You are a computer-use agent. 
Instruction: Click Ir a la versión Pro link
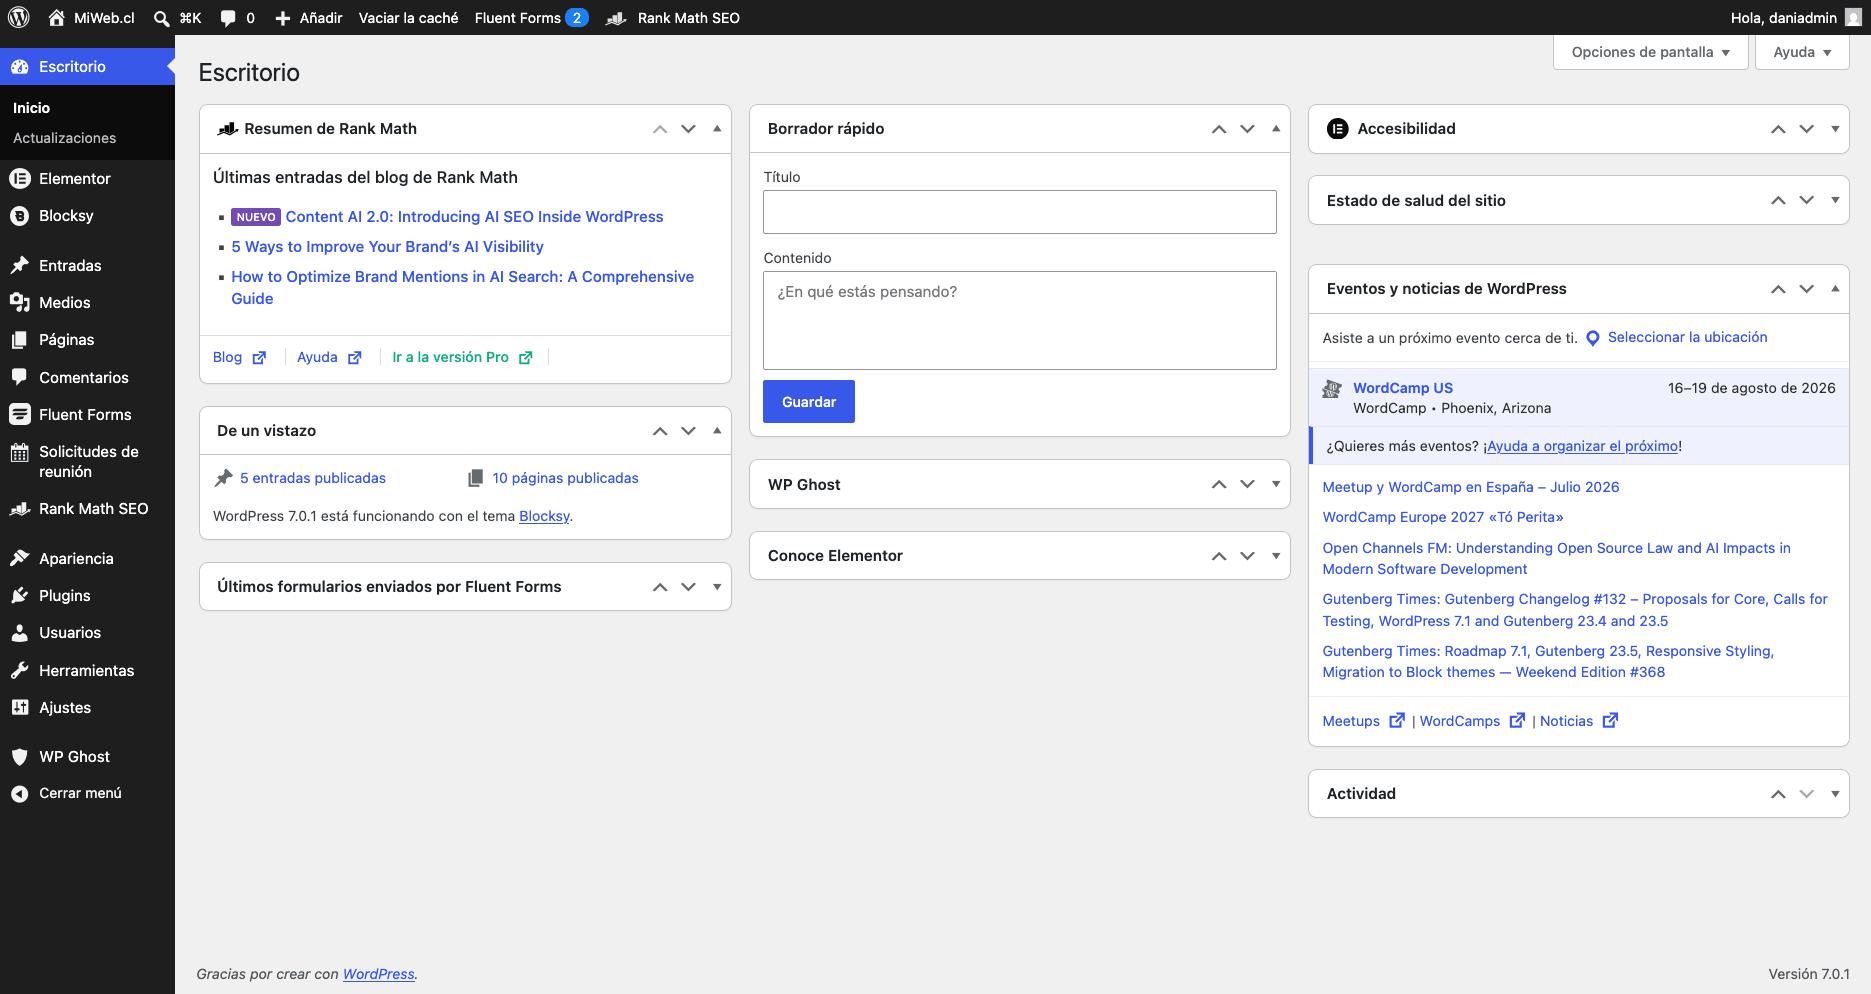(462, 357)
